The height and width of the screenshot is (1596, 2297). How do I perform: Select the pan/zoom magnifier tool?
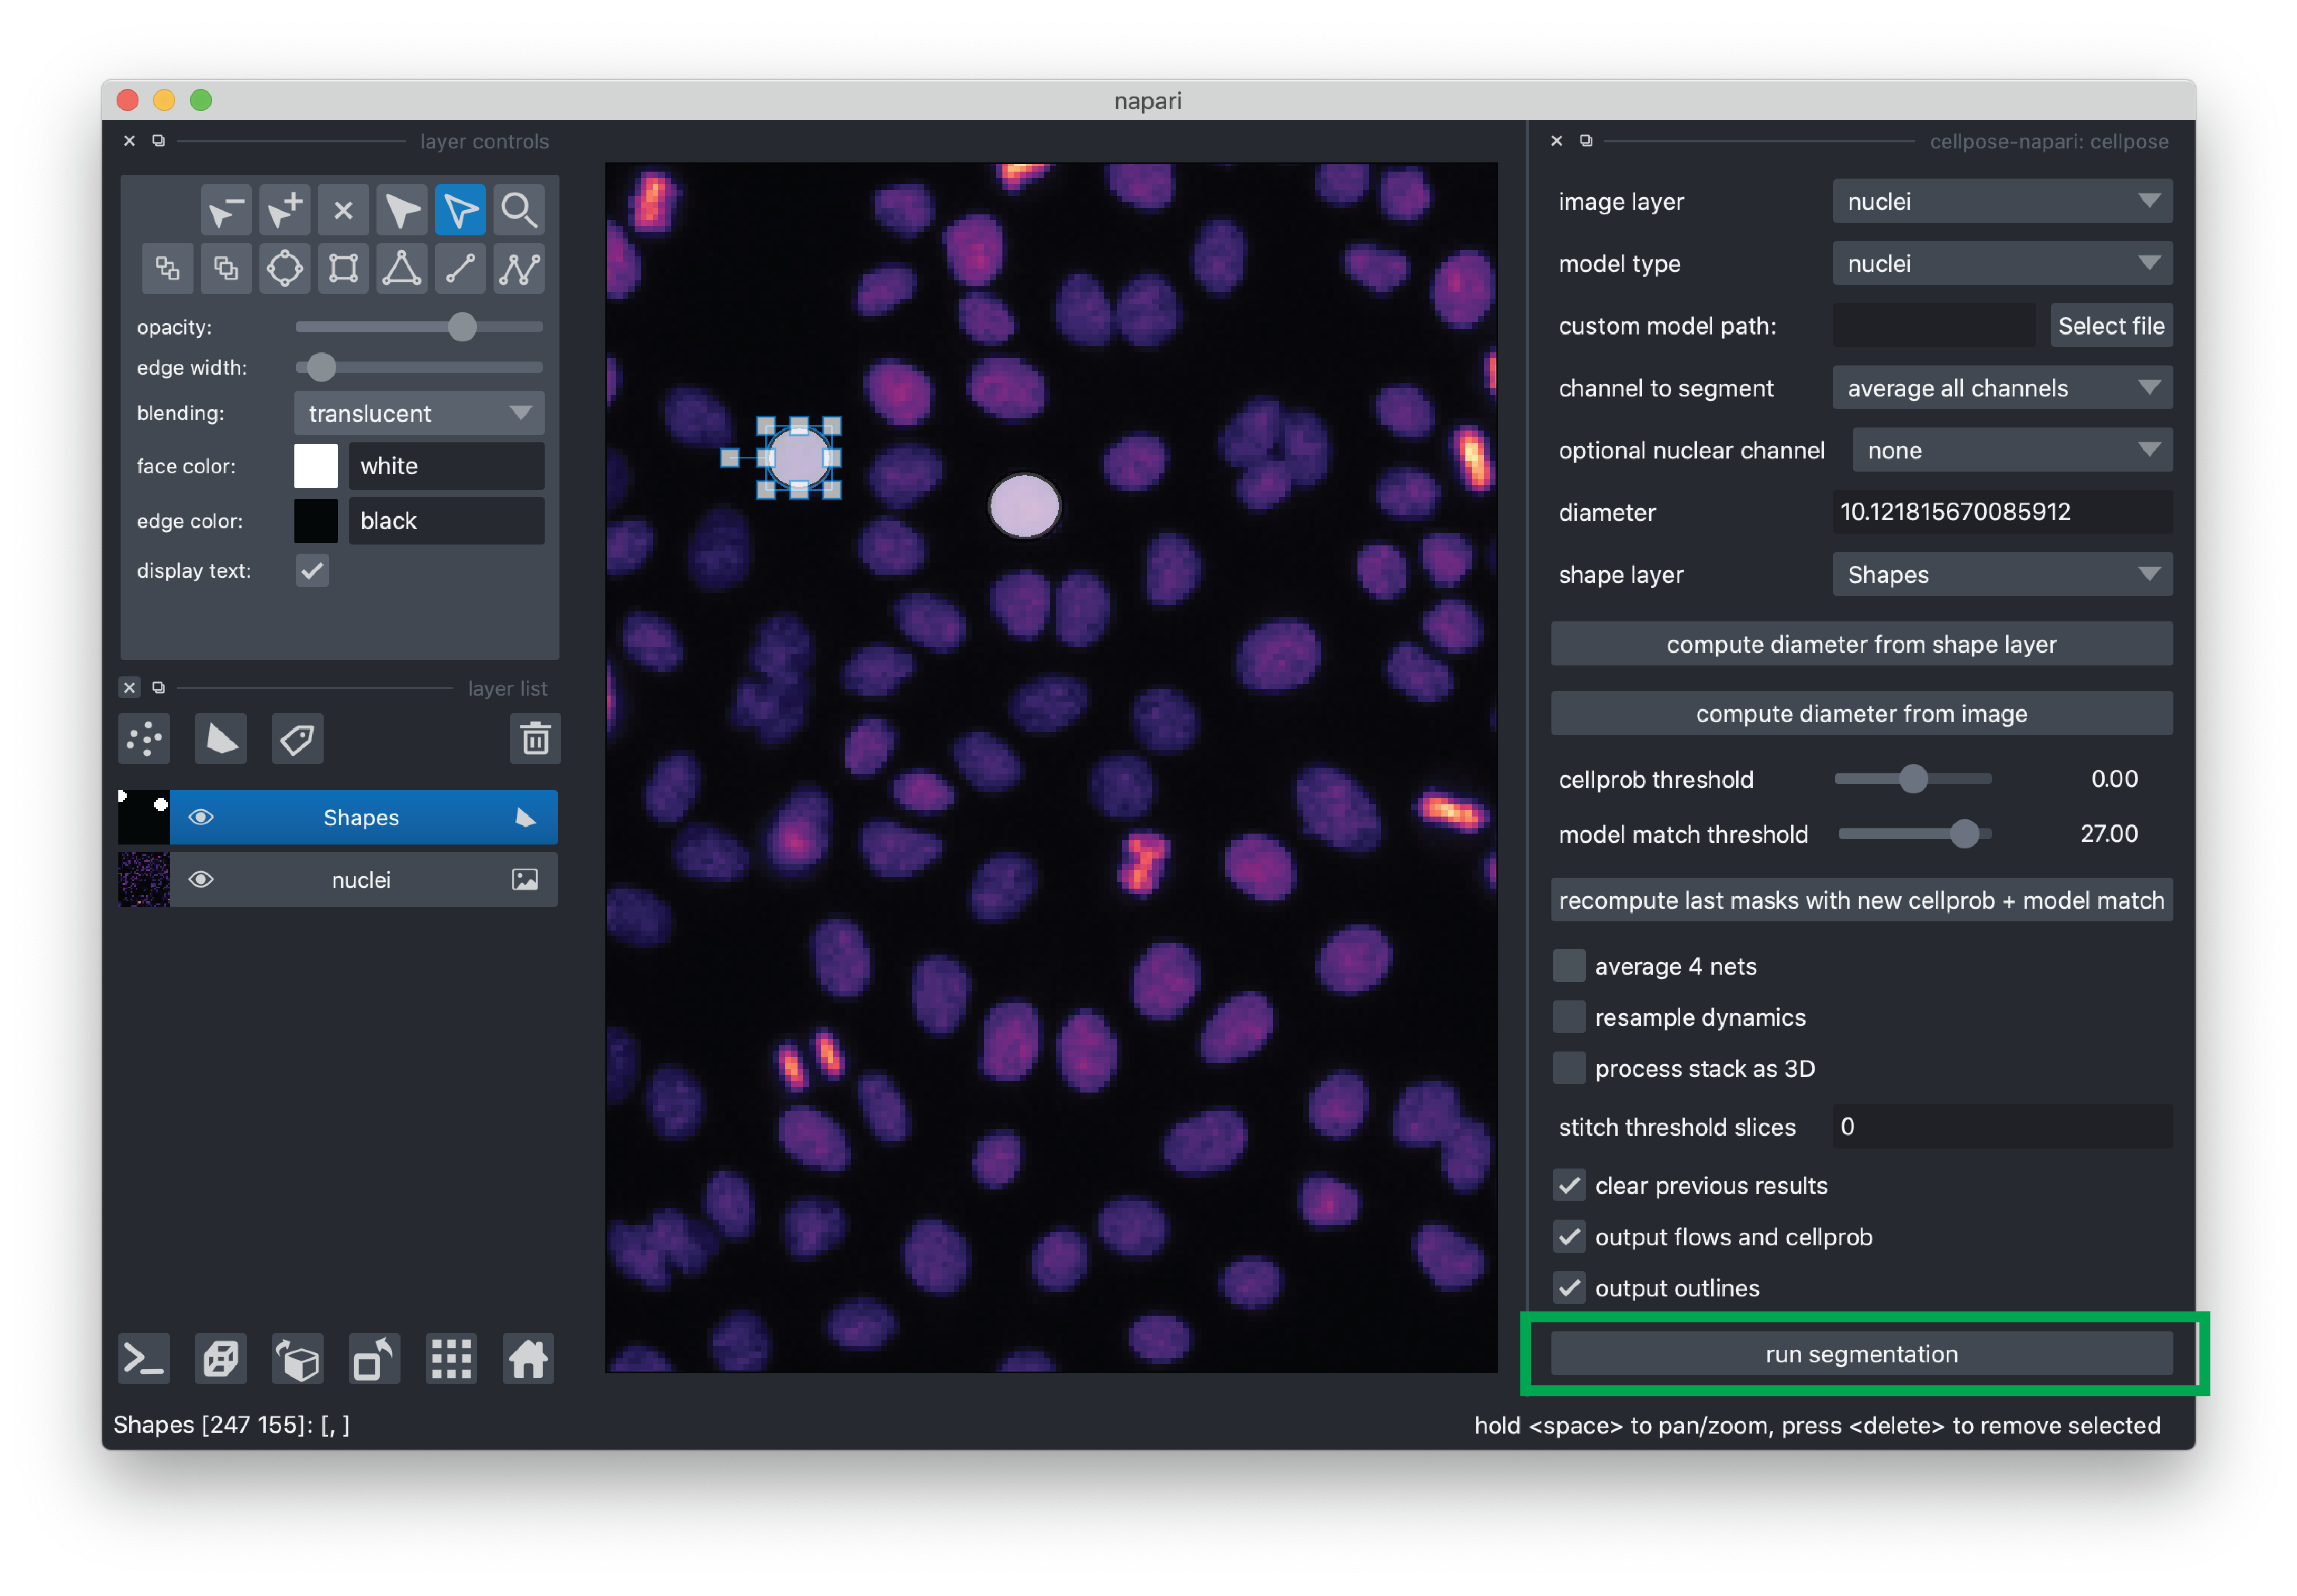pos(518,211)
